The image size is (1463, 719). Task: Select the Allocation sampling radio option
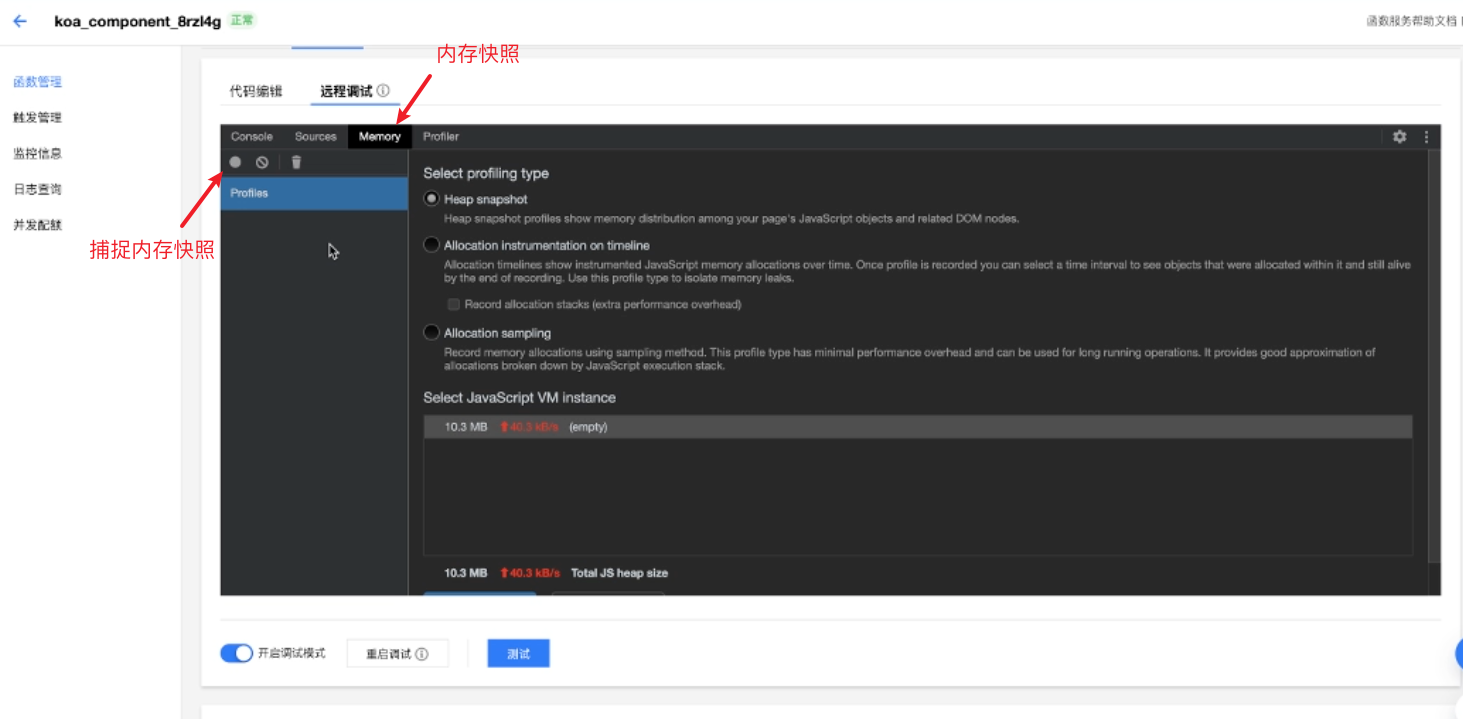(431, 333)
